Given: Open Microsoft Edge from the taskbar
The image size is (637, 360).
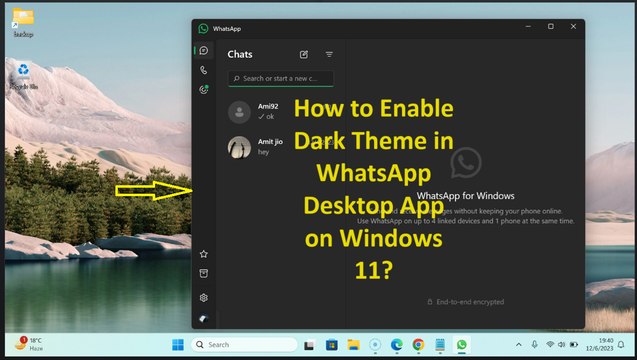Looking at the screenshot, I should click(396, 345).
